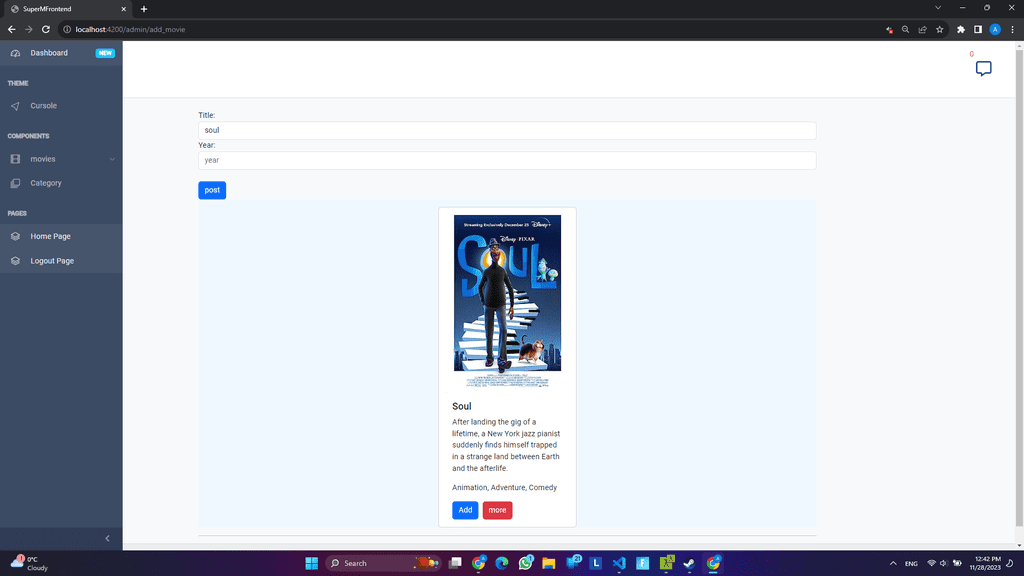
Task: Open a new browser tab
Action: pos(144,9)
